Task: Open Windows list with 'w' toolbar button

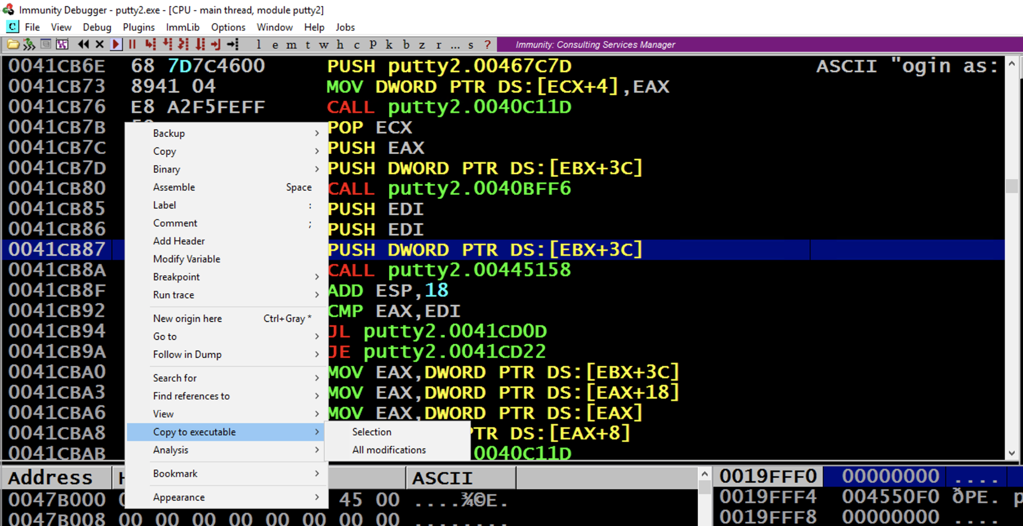Action: coord(324,44)
